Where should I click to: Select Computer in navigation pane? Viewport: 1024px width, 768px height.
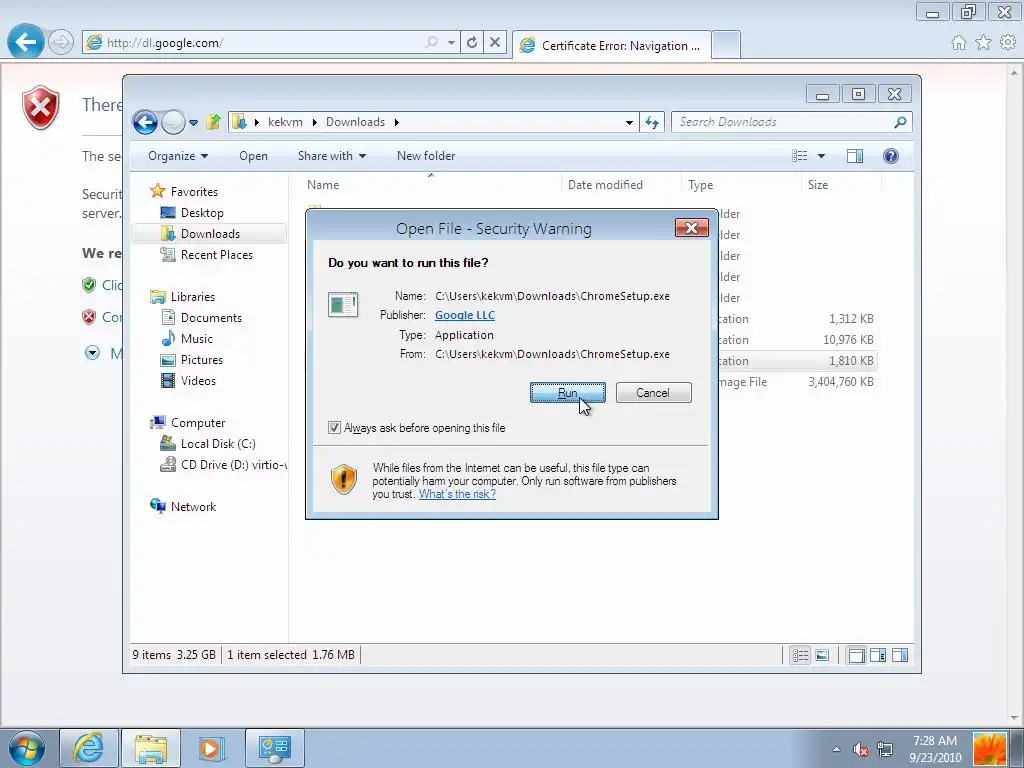pos(197,423)
